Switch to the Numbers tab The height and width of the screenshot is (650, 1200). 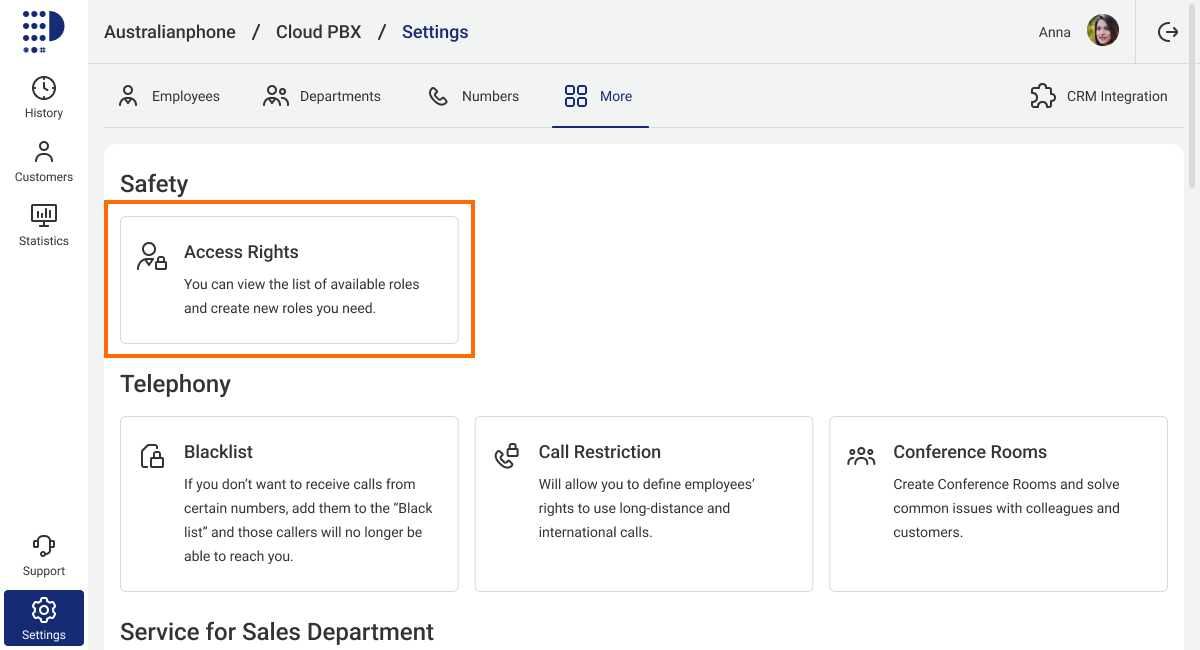(x=474, y=96)
